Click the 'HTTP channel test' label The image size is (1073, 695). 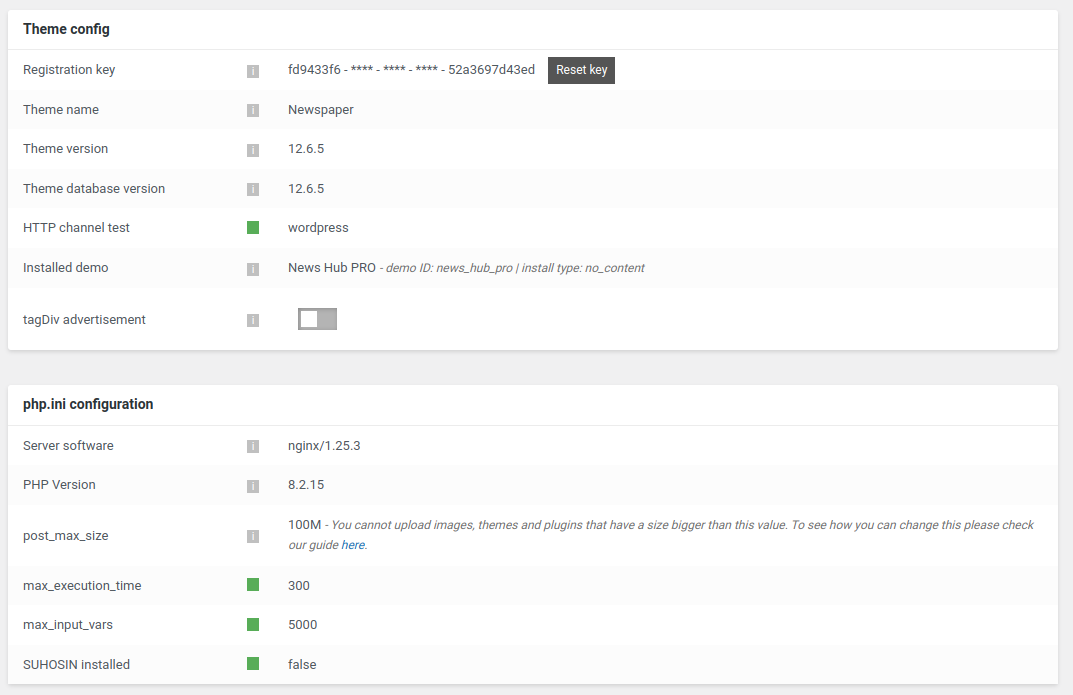pyautogui.click(x=76, y=228)
